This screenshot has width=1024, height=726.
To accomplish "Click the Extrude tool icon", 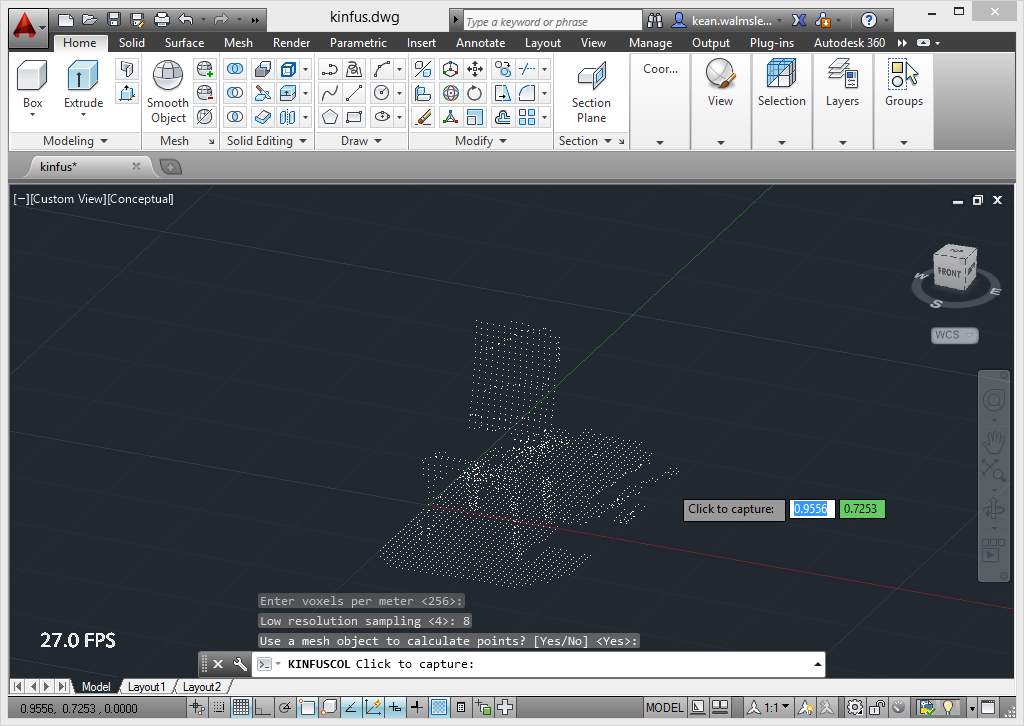I will [83, 76].
